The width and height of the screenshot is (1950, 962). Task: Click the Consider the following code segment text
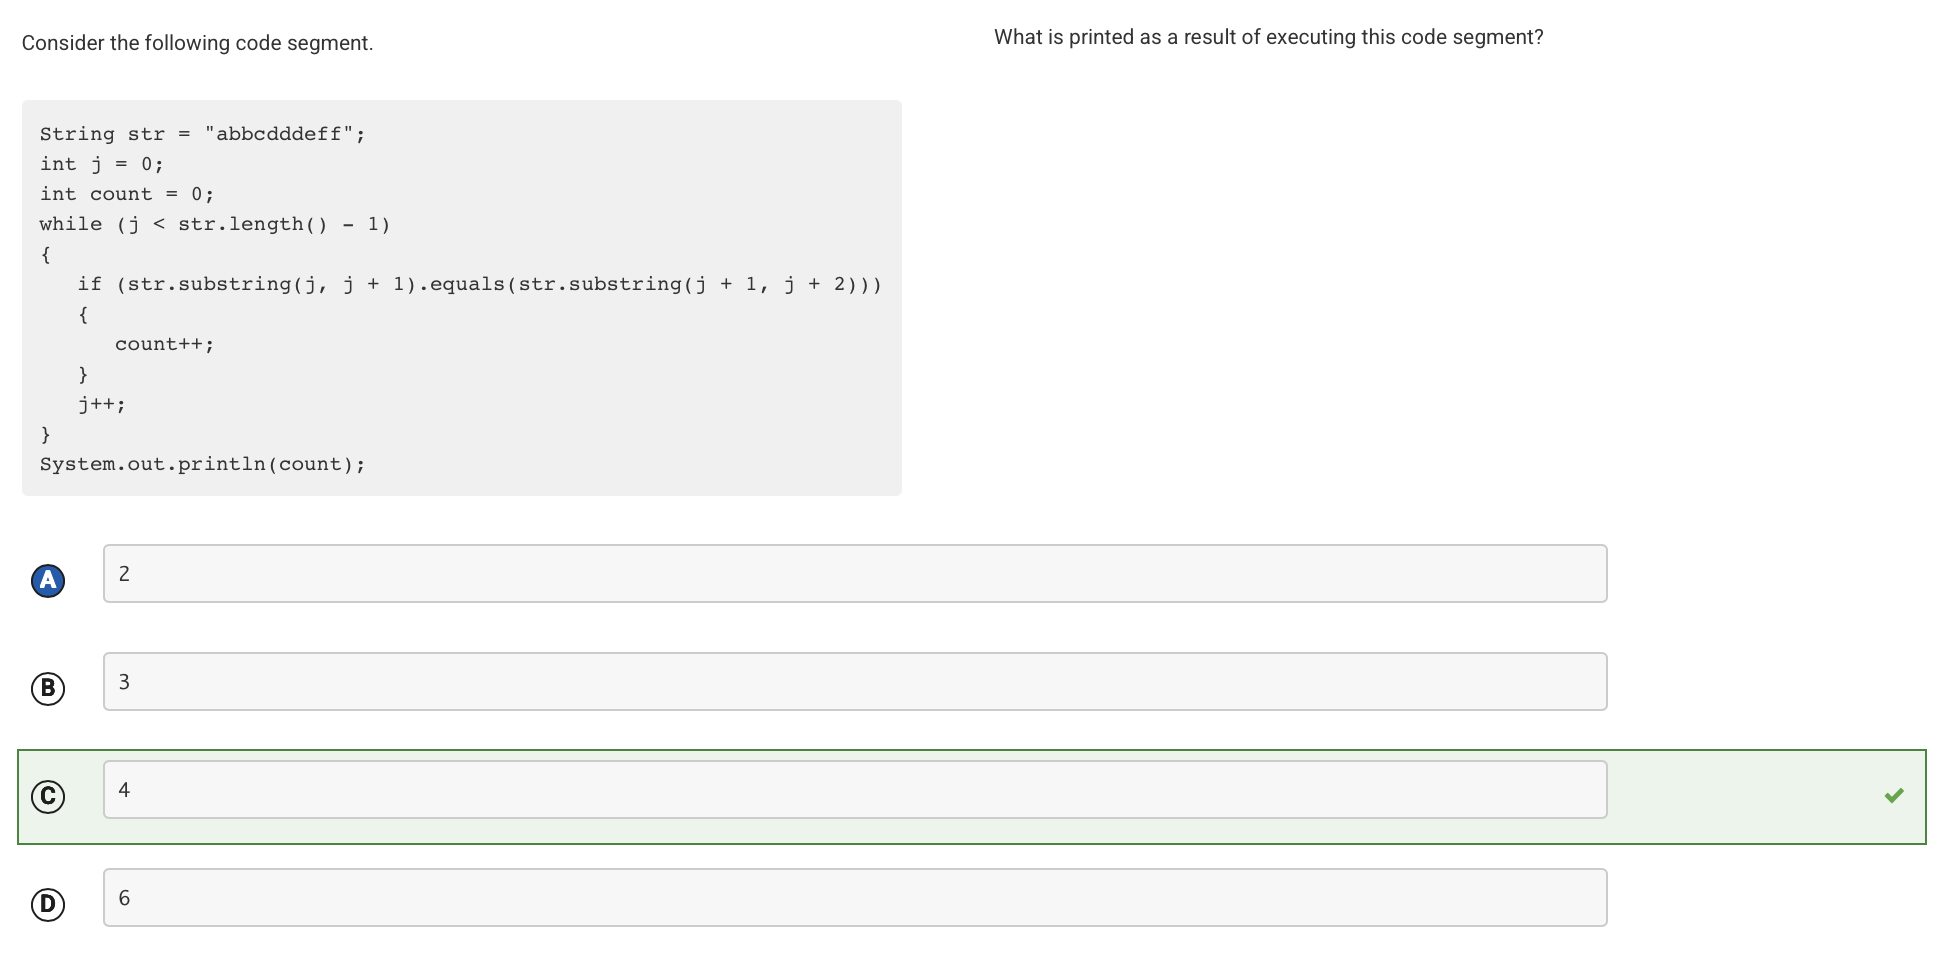click(197, 42)
